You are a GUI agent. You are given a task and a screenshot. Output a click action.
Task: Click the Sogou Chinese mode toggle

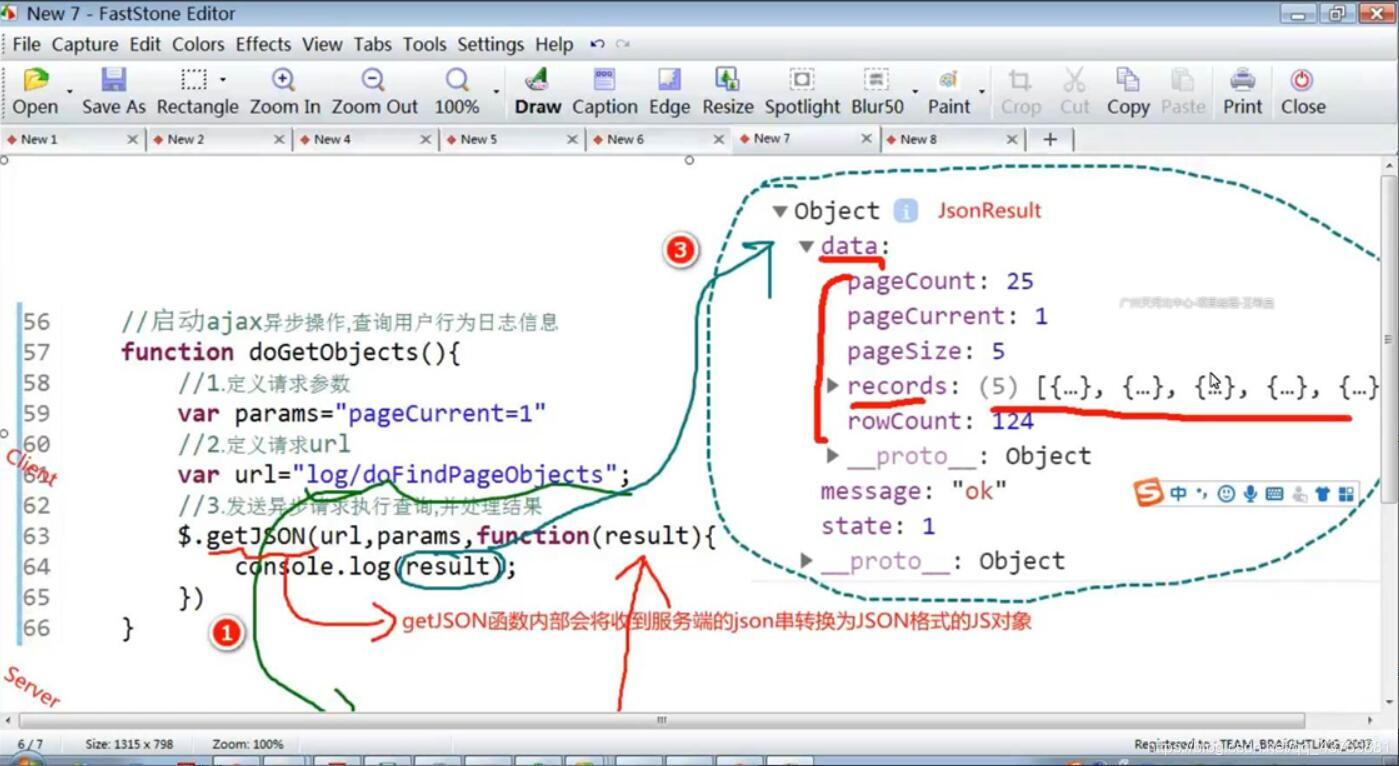(x=1178, y=493)
